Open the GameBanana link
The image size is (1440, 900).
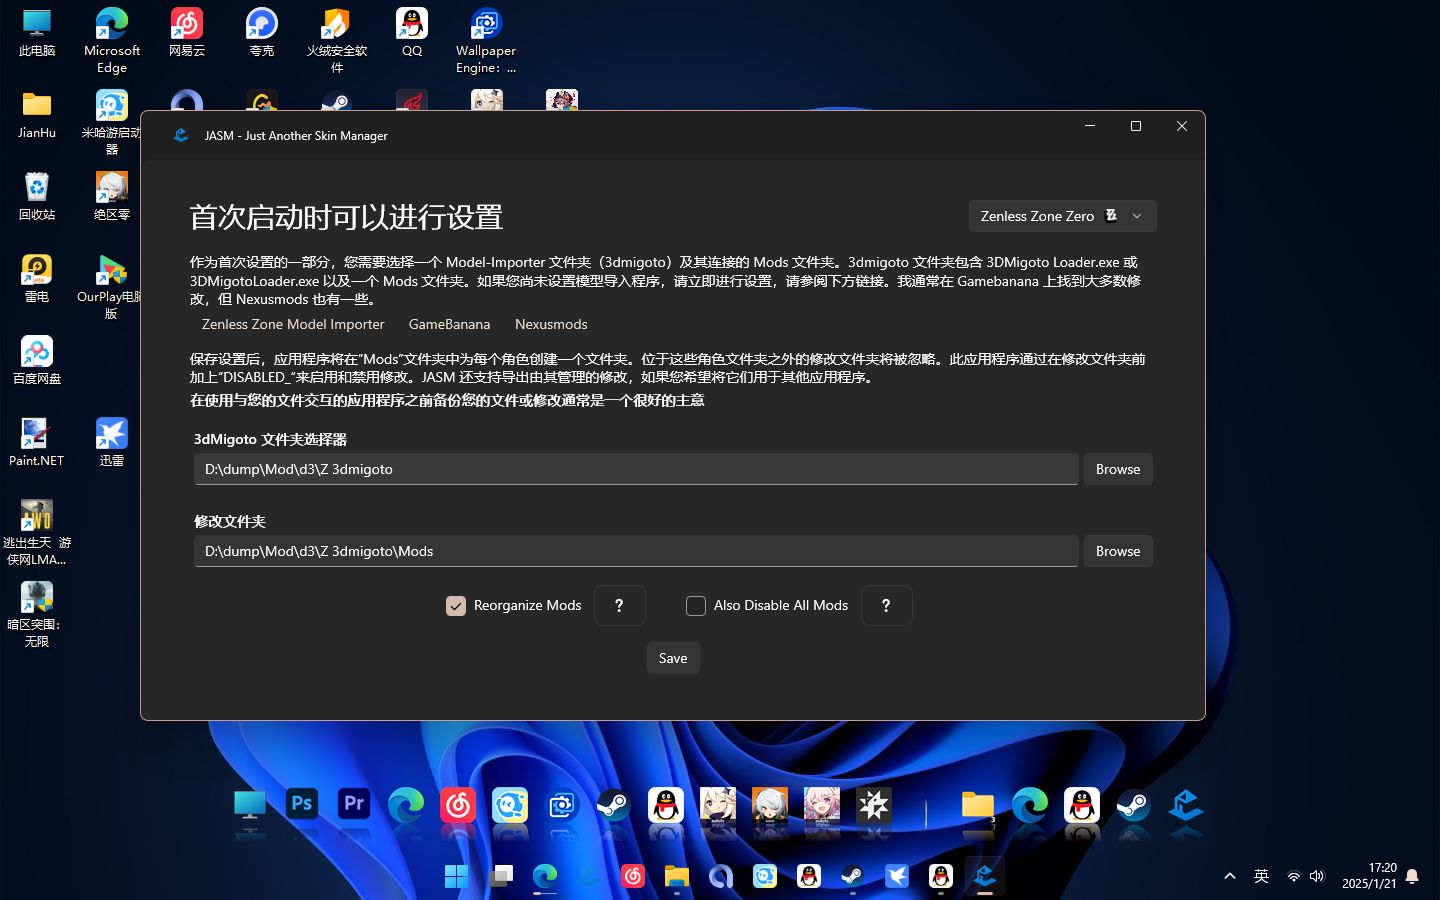[x=448, y=324]
